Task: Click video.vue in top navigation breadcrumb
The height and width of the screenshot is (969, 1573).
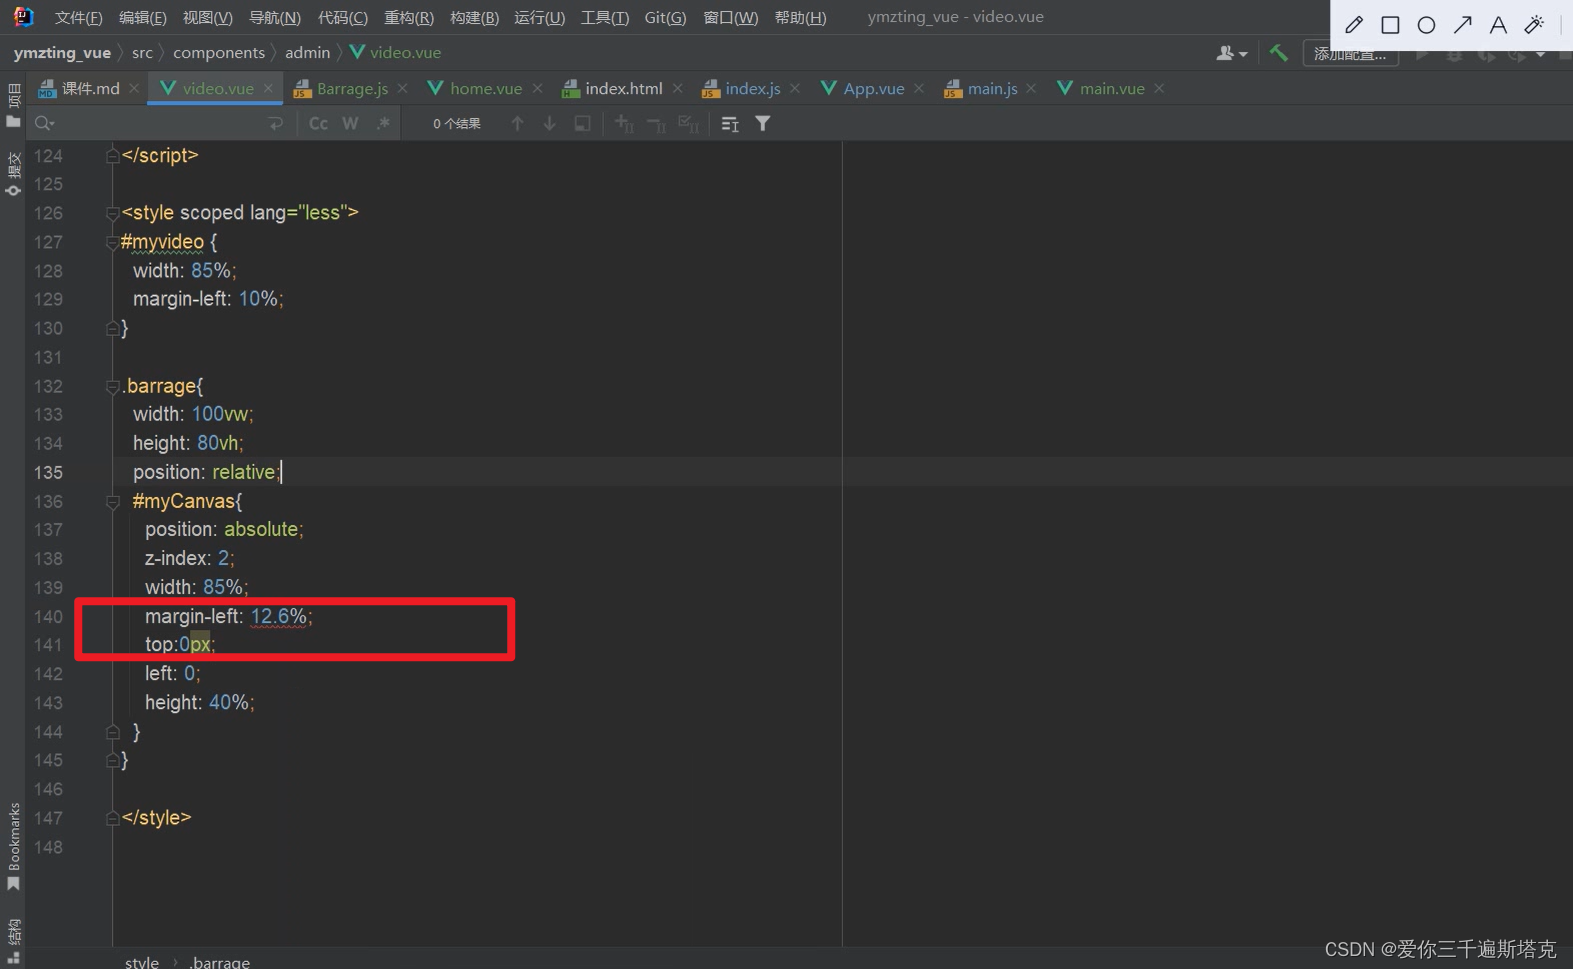Action: [395, 53]
